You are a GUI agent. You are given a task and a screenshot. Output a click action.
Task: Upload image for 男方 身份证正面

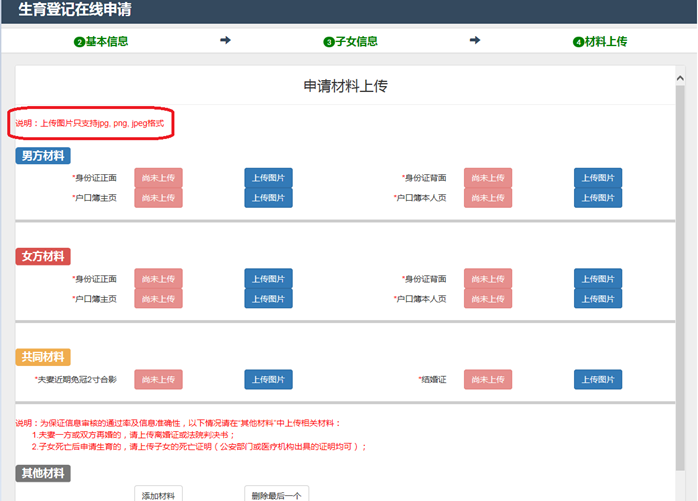[x=268, y=178]
